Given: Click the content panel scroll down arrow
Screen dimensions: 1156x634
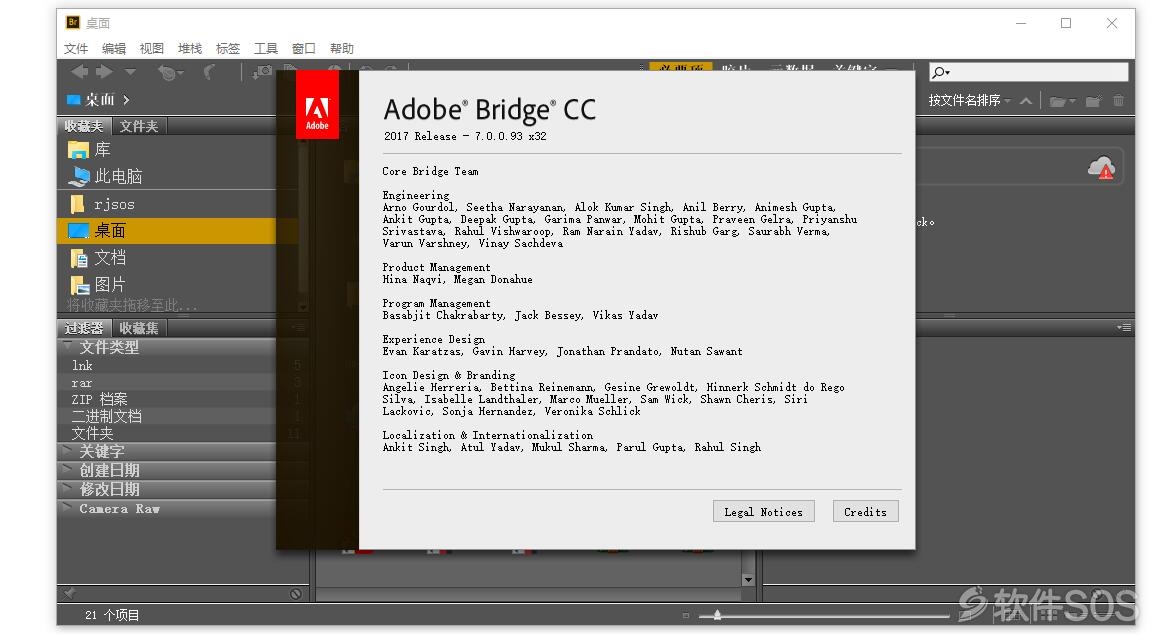Looking at the screenshot, I should [748, 579].
